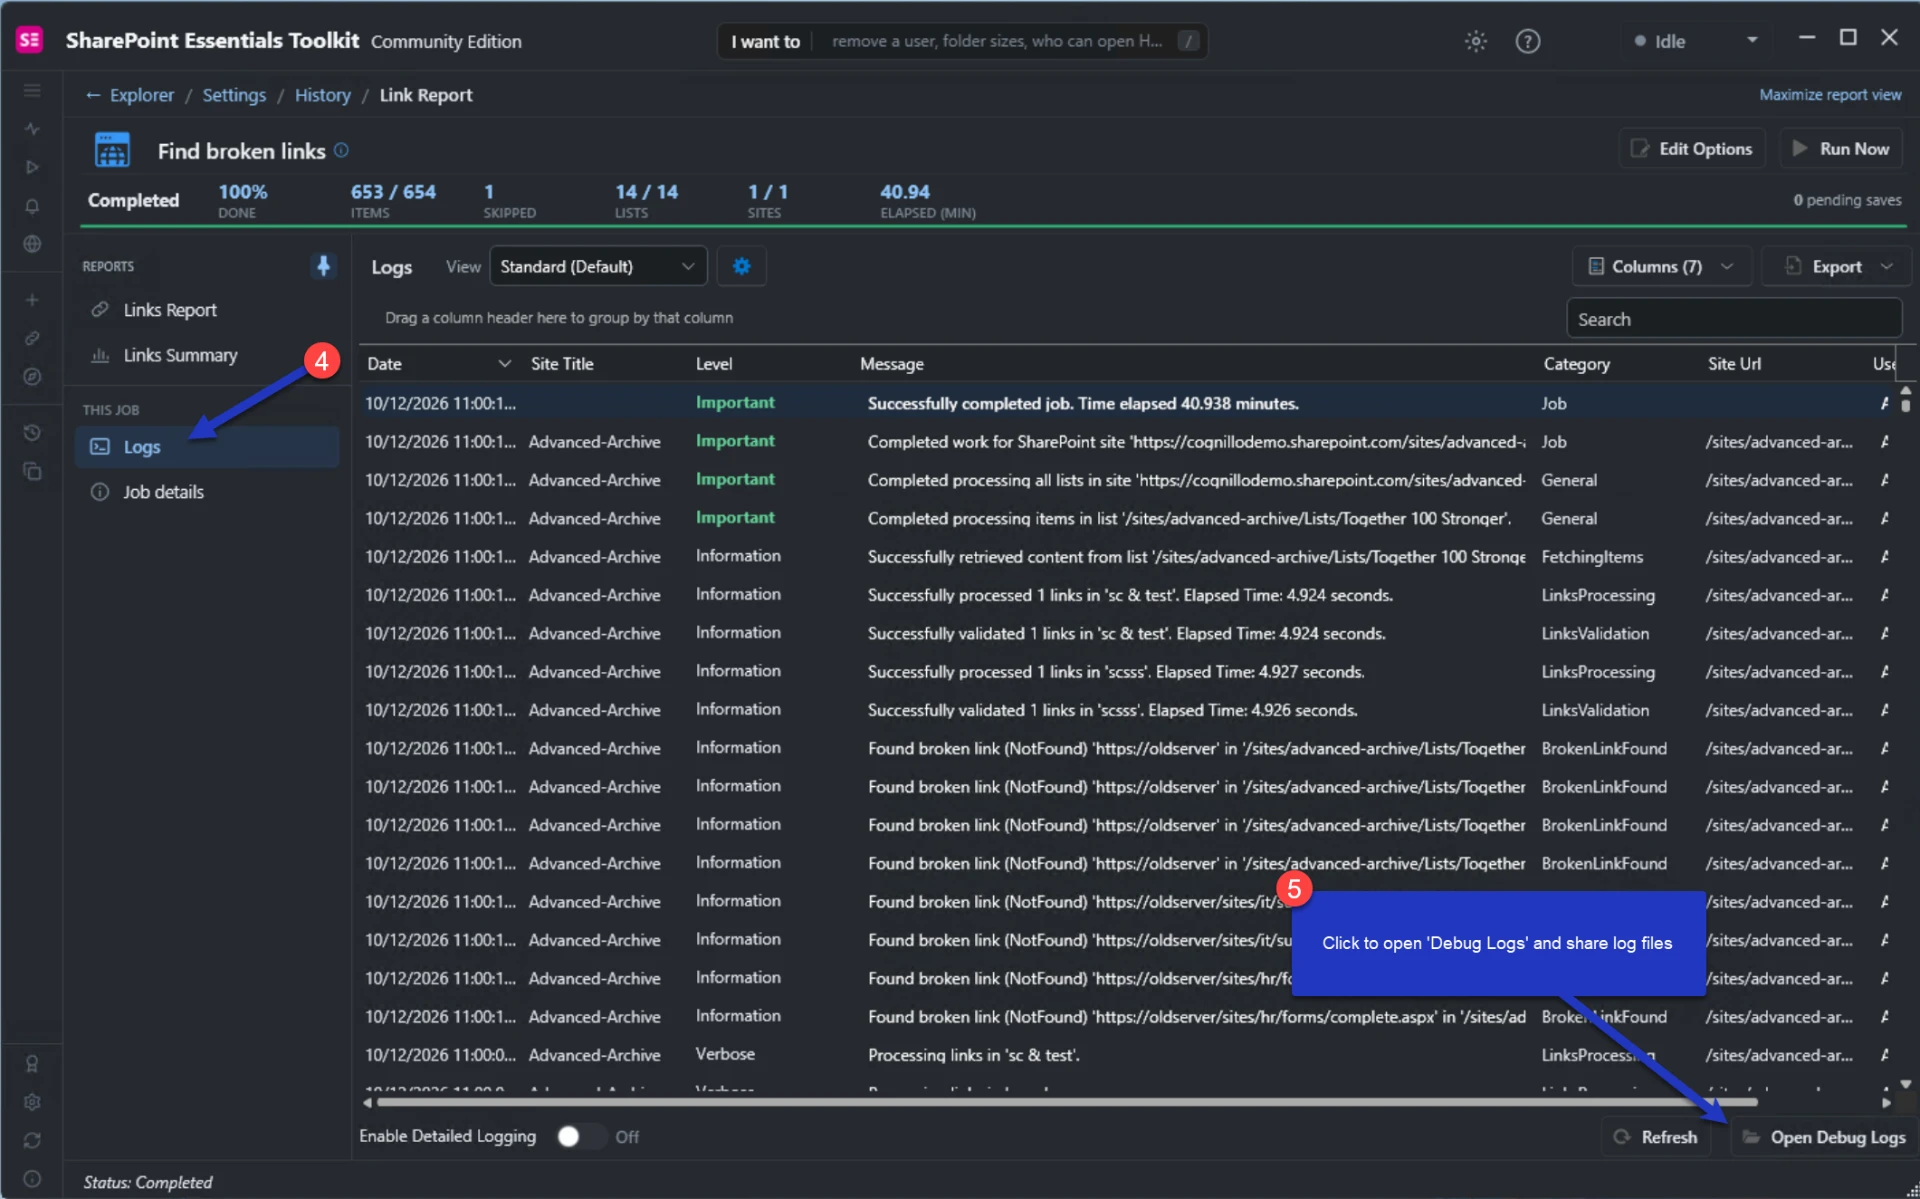Click the globe icon in sidebar

[32, 244]
